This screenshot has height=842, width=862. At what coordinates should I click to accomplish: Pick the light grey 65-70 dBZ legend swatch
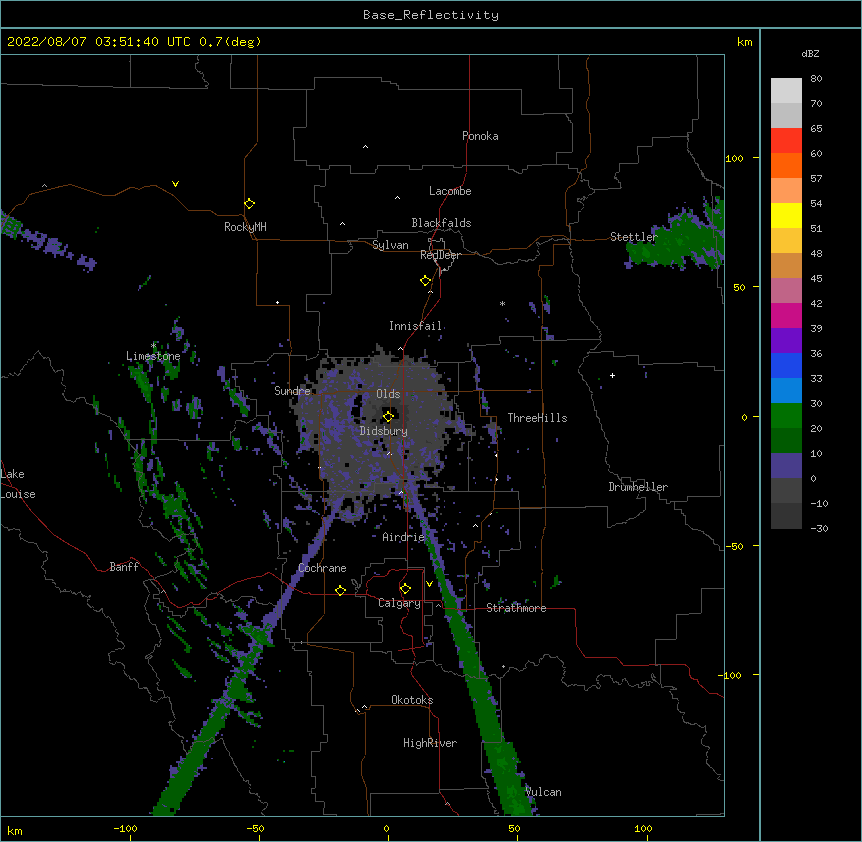(786, 115)
